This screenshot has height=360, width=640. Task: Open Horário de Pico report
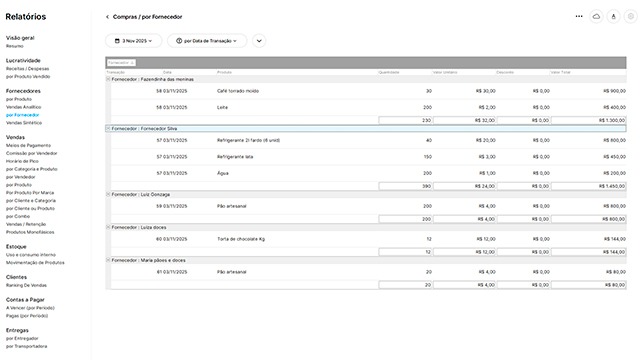(22, 161)
